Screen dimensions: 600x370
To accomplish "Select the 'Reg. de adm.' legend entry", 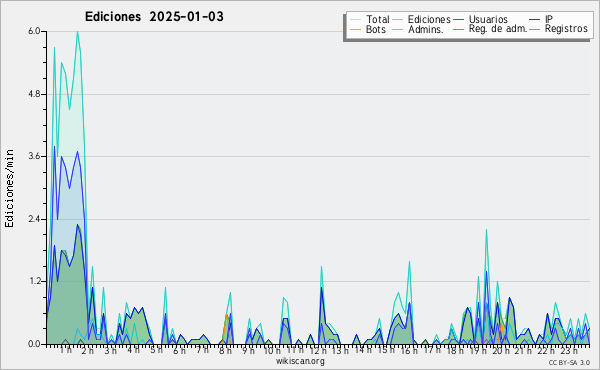I will 498,29.
